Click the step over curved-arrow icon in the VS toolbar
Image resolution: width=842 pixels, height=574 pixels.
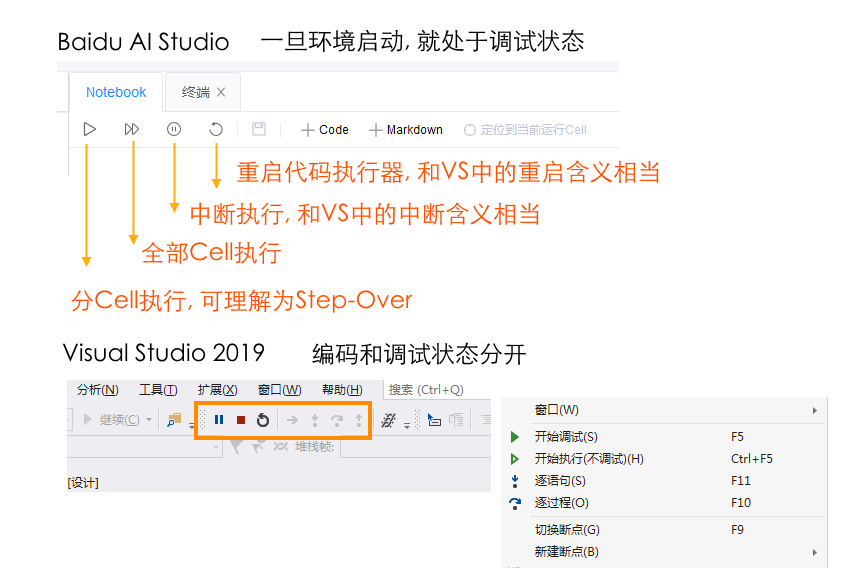[x=337, y=420]
